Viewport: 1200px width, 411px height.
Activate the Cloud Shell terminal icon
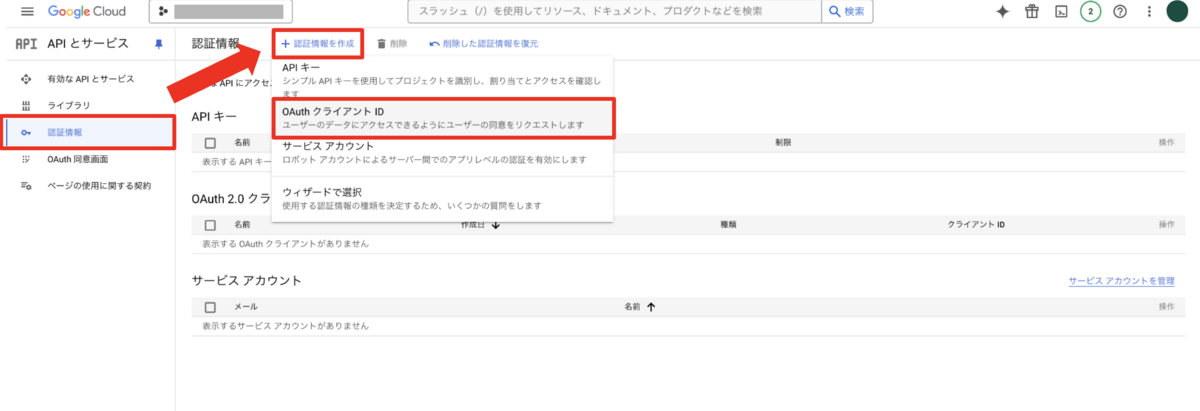[x=1061, y=11]
